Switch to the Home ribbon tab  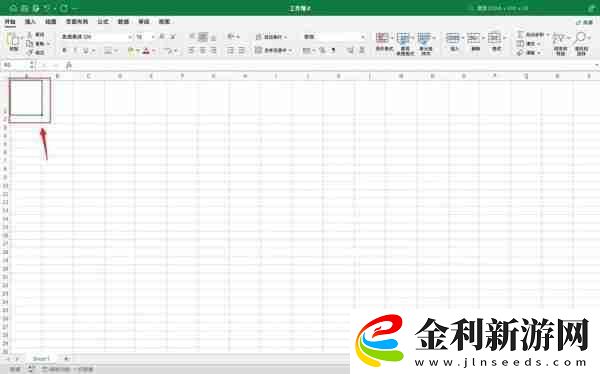tap(10, 22)
